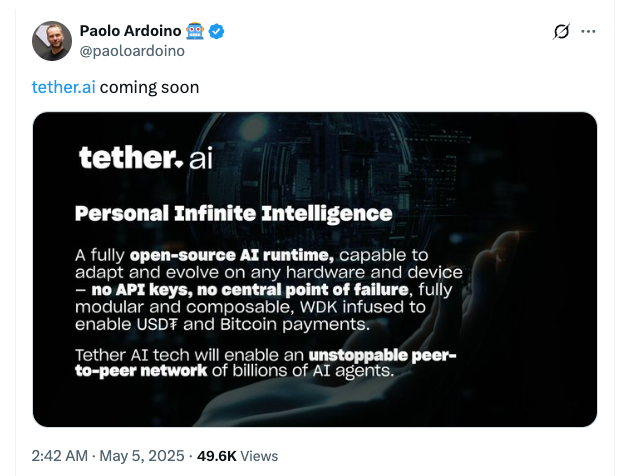This screenshot has width=629, height=476.
Task: Open the three-dot more options menu
Action: tap(588, 31)
